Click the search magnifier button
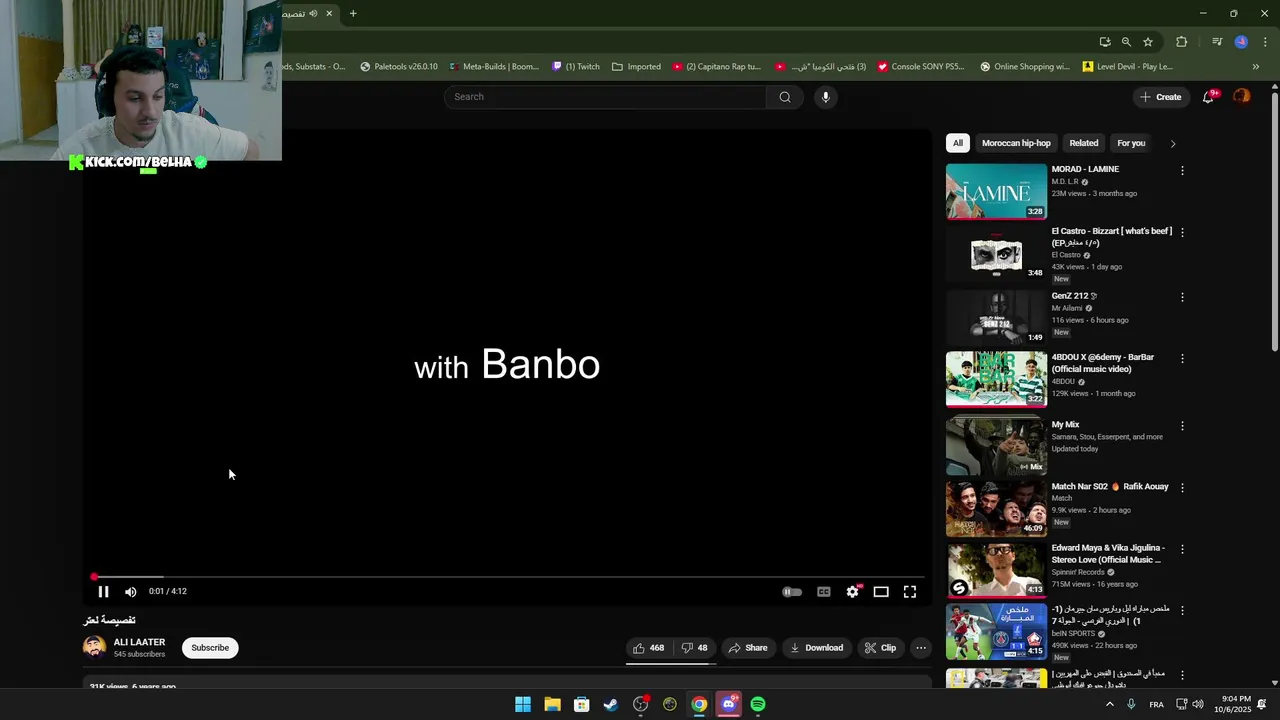This screenshot has height=720, width=1280. click(785, 97)
